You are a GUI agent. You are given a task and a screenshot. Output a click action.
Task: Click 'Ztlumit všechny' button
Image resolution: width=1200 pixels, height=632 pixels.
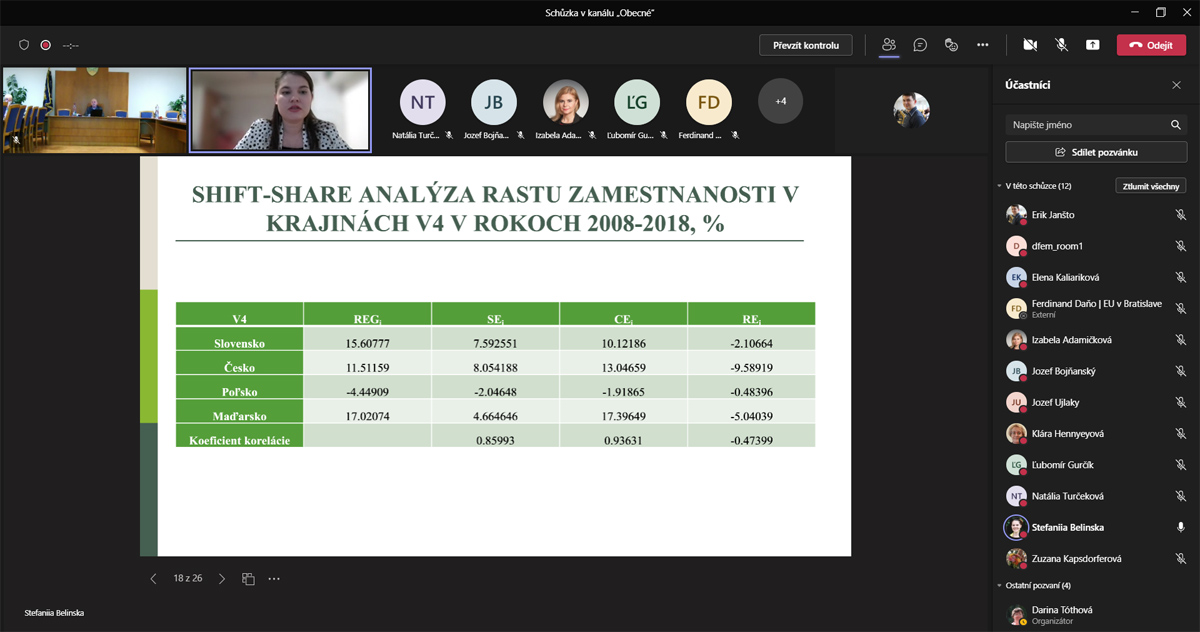click(x=1151, y=186)
